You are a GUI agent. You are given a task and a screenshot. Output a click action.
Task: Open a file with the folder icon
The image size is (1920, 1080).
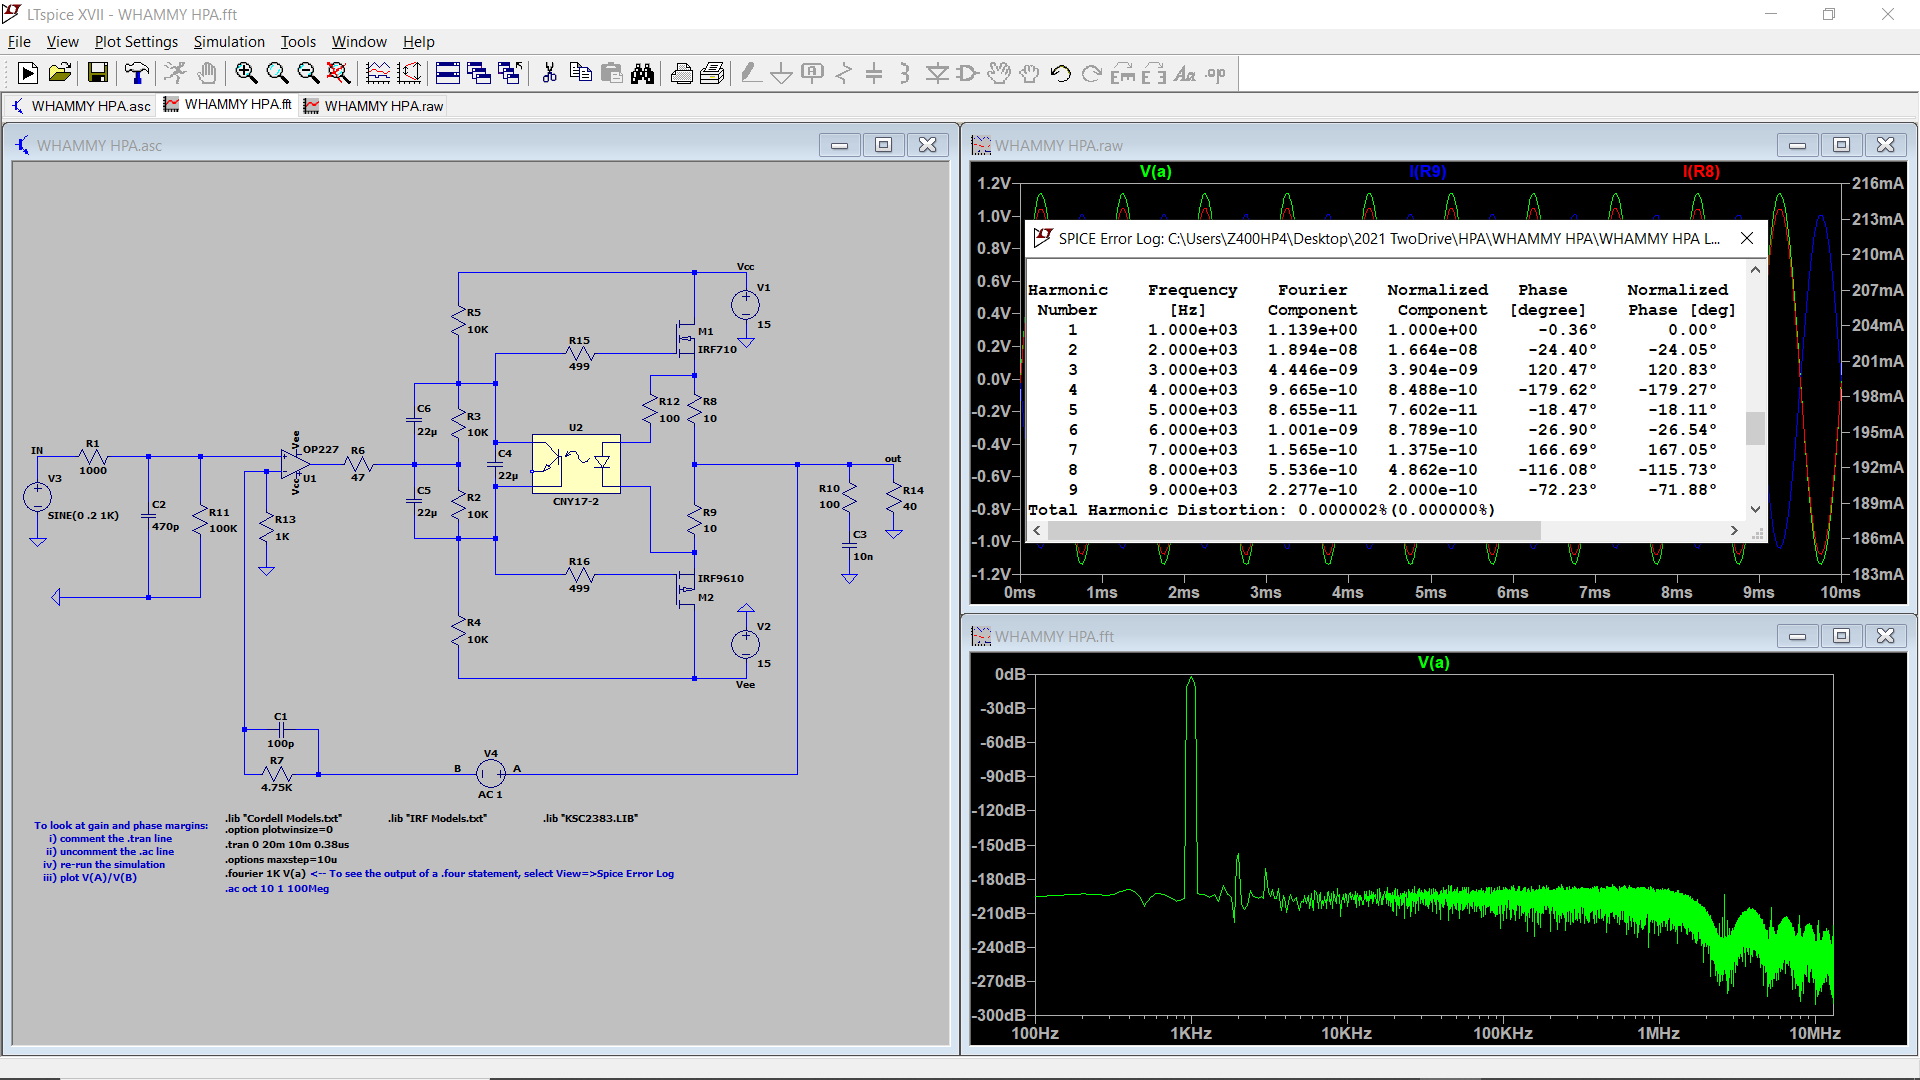coord(60,73)
